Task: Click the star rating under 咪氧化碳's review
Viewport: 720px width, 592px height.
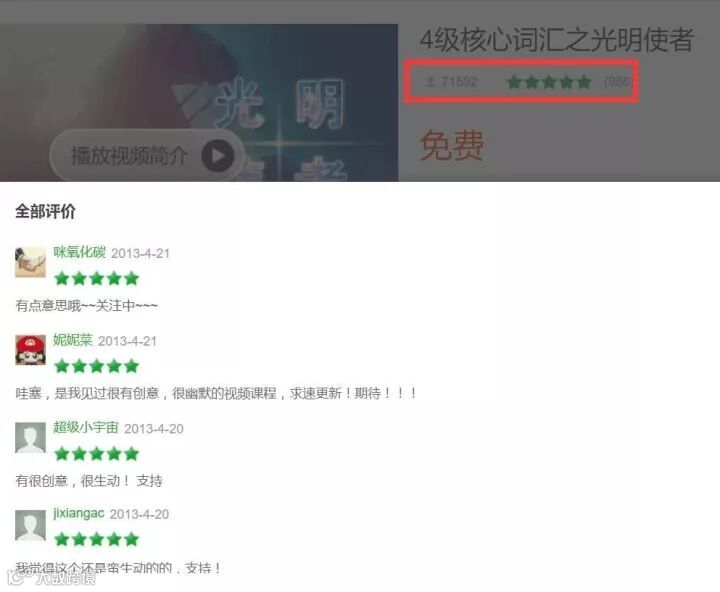Action: tap(96, 278)
